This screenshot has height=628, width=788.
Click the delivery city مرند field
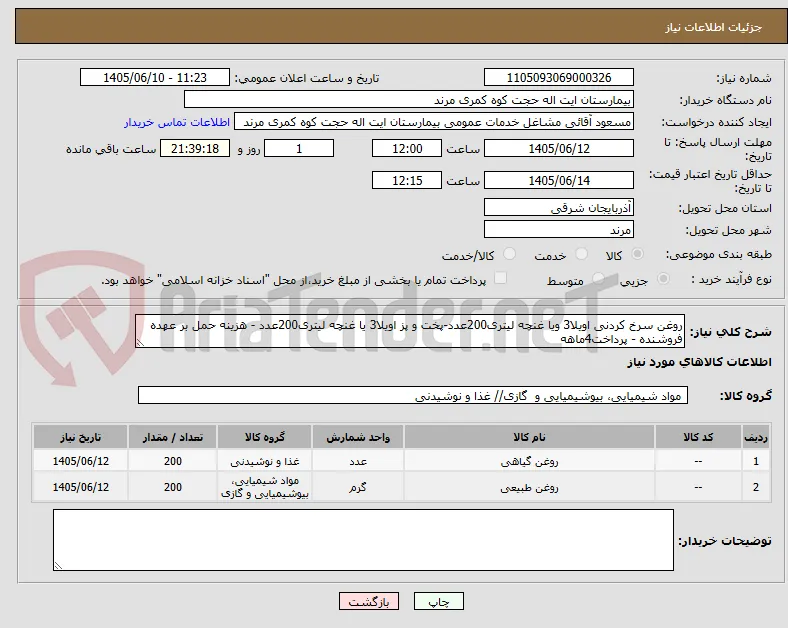(x=559, y=230)
